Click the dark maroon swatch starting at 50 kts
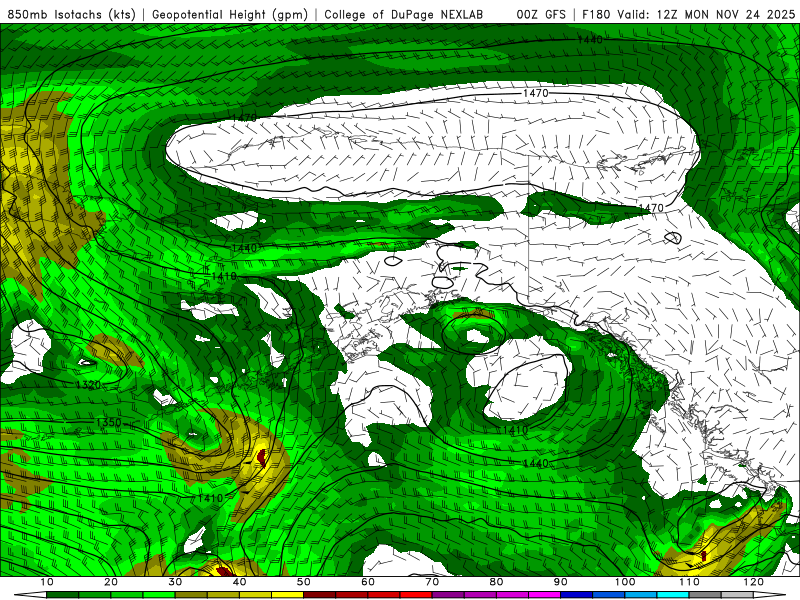This screenshot has height=600, width=800. [319, 595]
